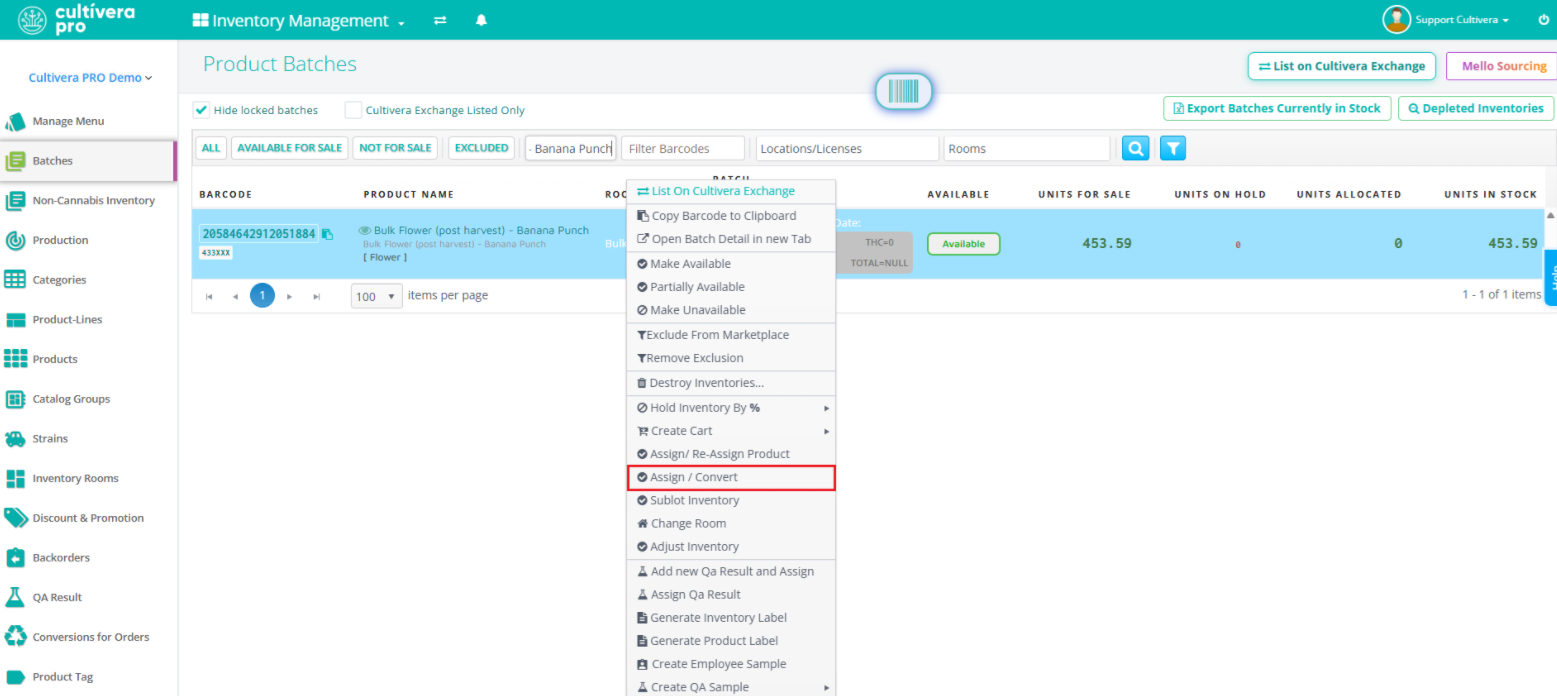Viewport: 1557px width, 696px height.
Task: Go to next page arrow in pager
Action: [x=289, y=297]
